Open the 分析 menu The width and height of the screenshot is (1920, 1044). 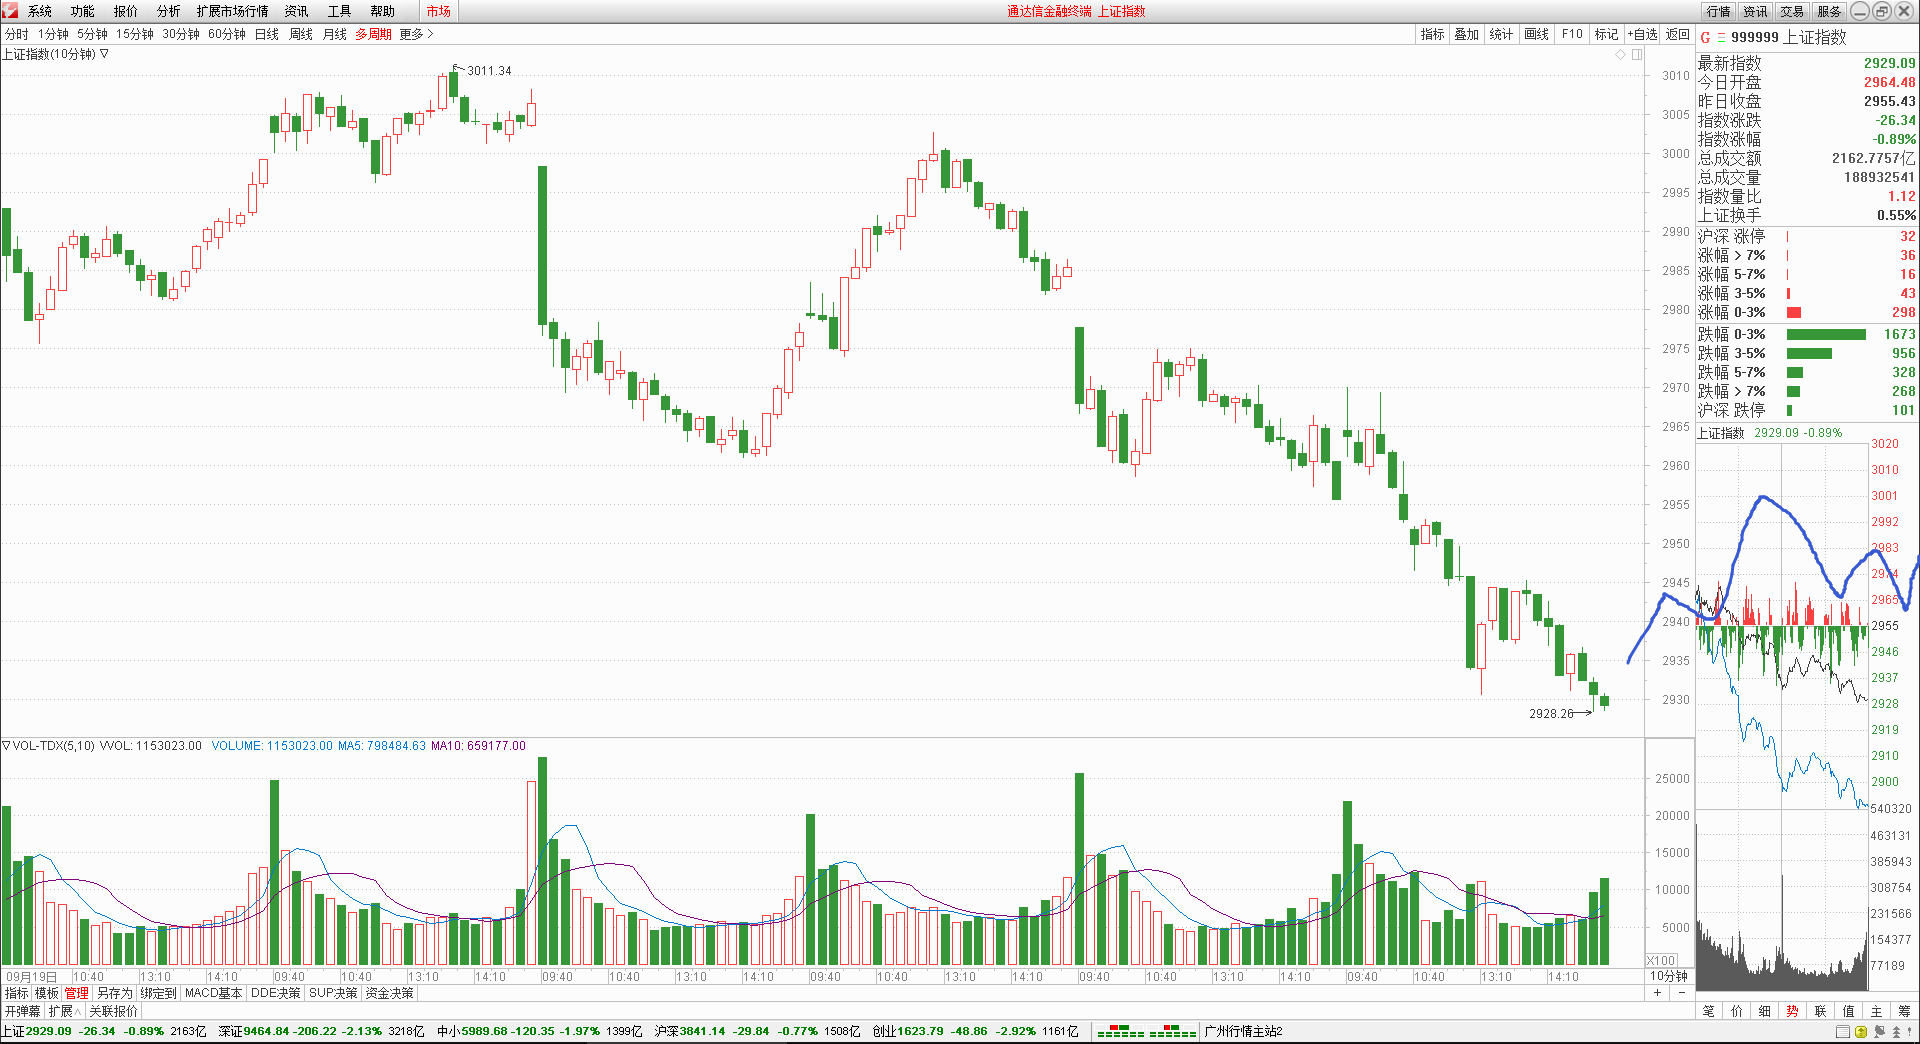[x=168, y=11]
